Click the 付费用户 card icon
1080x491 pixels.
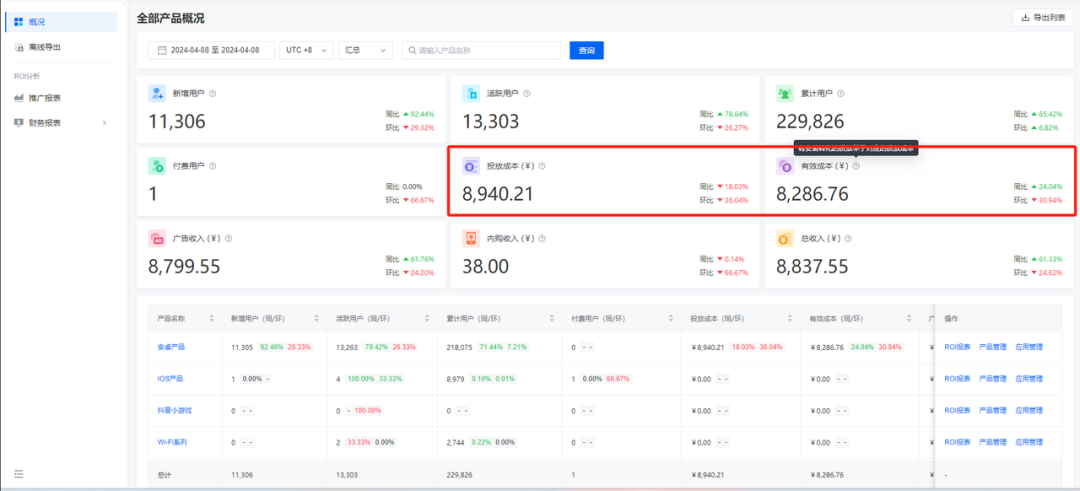tap(157, 166)
